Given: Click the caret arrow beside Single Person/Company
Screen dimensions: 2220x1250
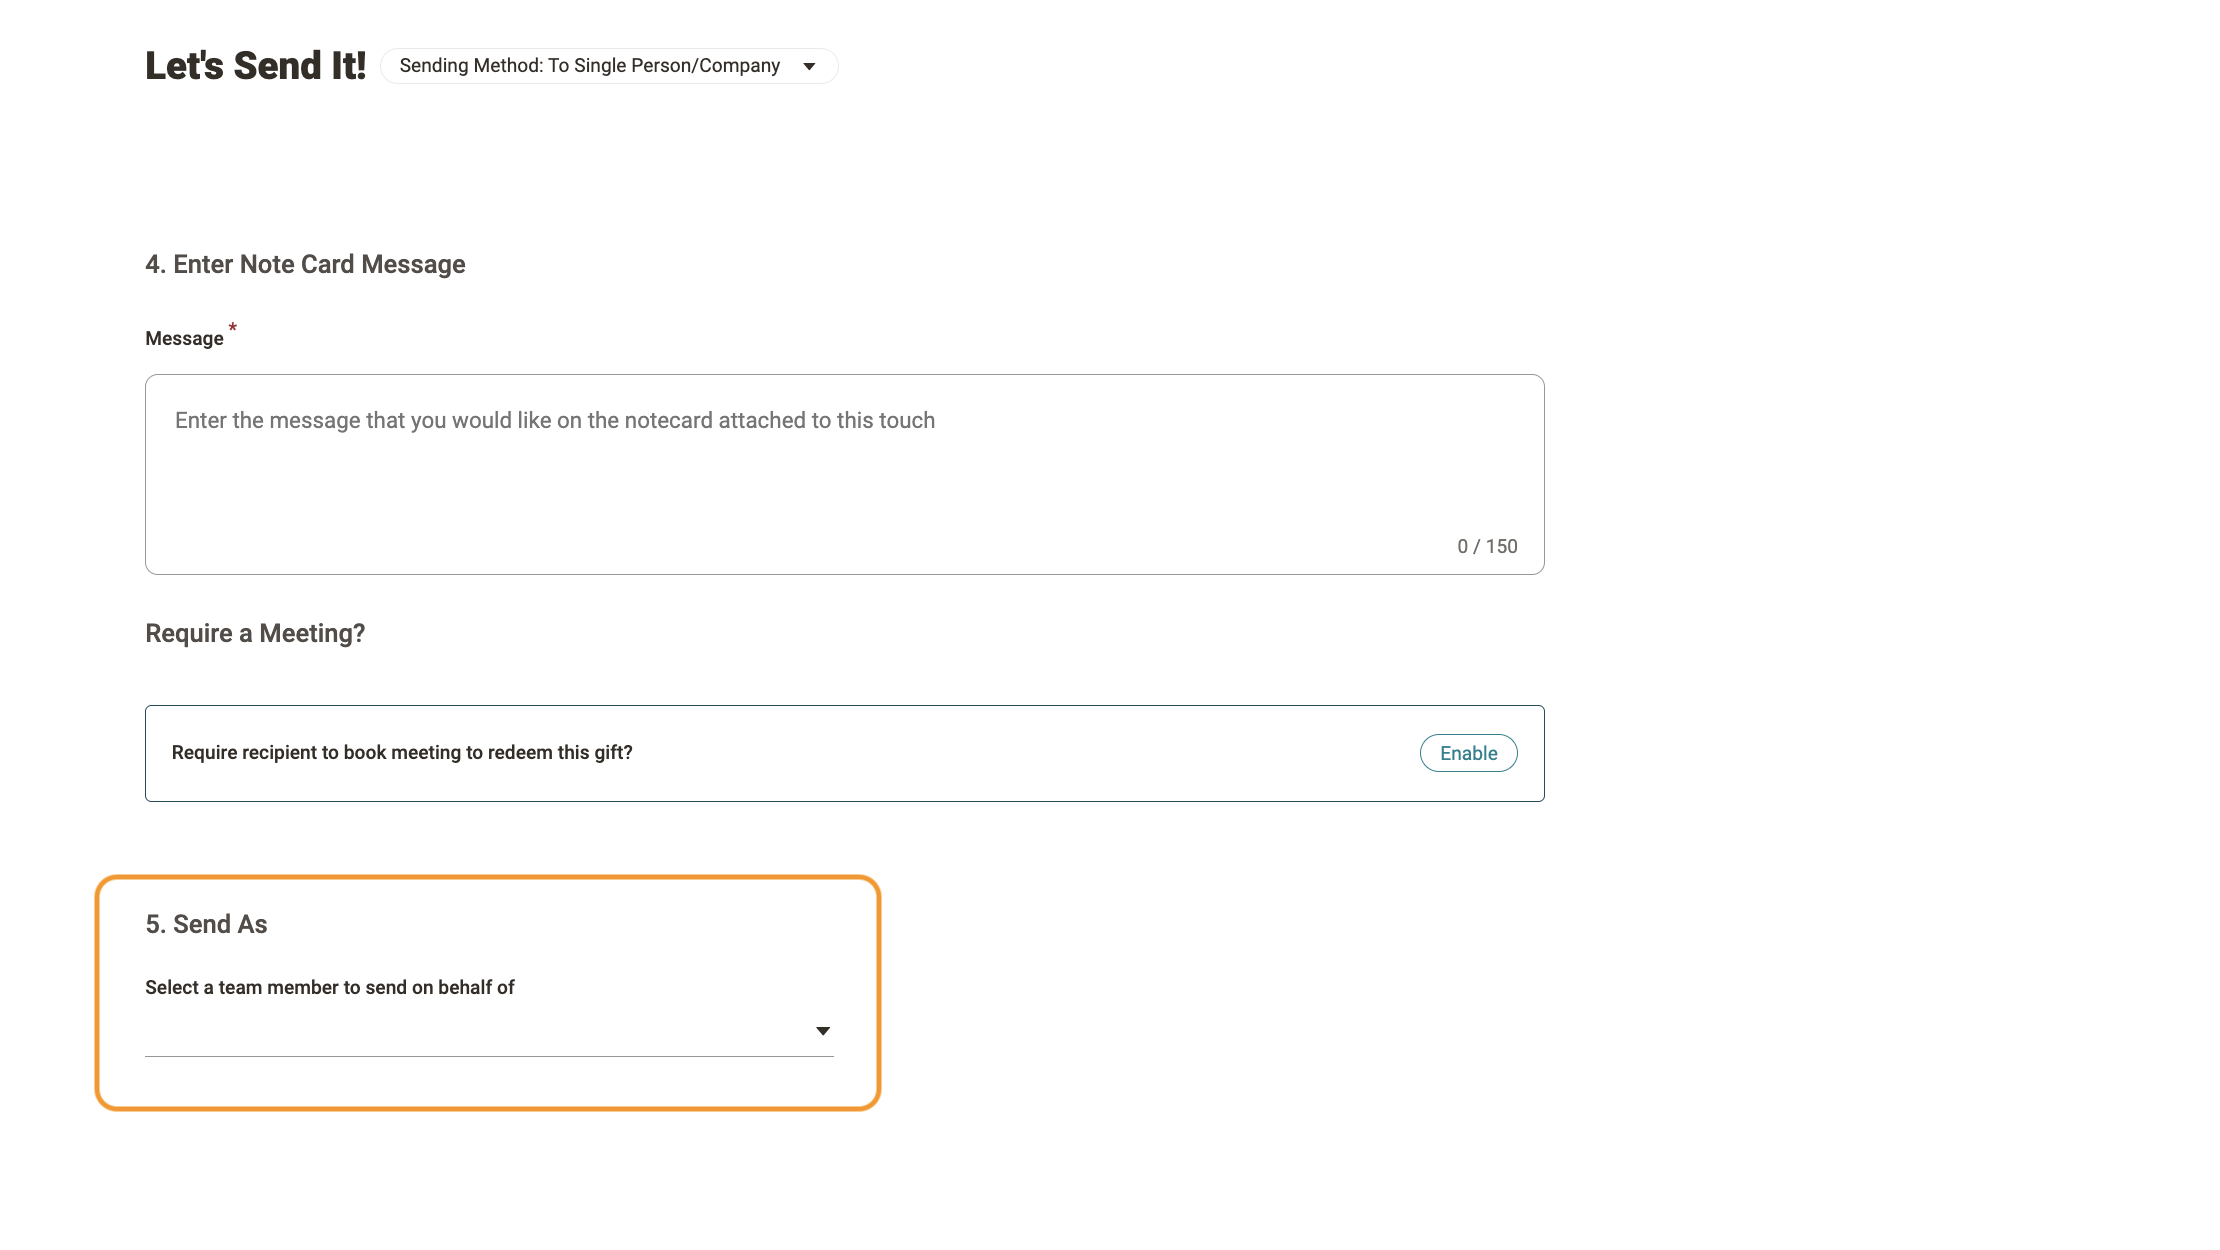Looking at the screenshot, I should (809, 67).
